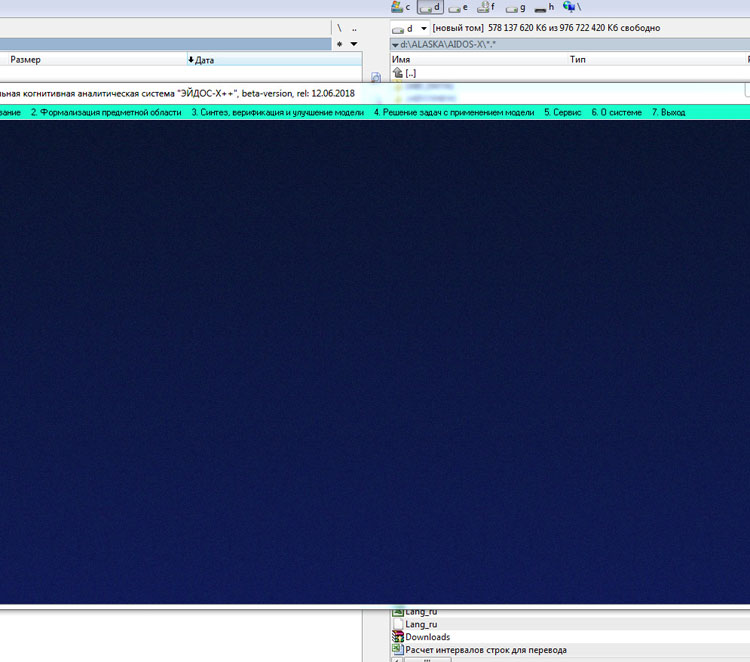Screen dimensions: 750x662
Task: Select drive d in drive bar
Action: [430, 7]
